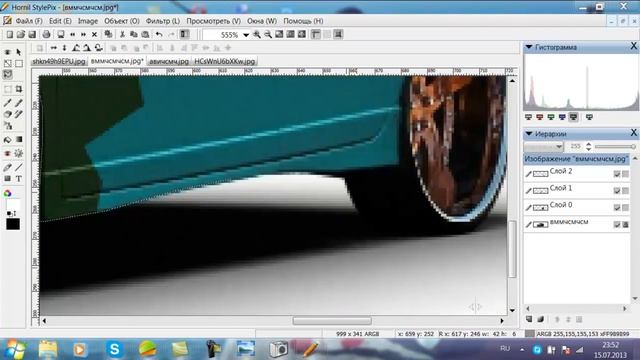
Task: Click the canvas horizontal scrollbar thumb
Action: click(x=332, y=321)
